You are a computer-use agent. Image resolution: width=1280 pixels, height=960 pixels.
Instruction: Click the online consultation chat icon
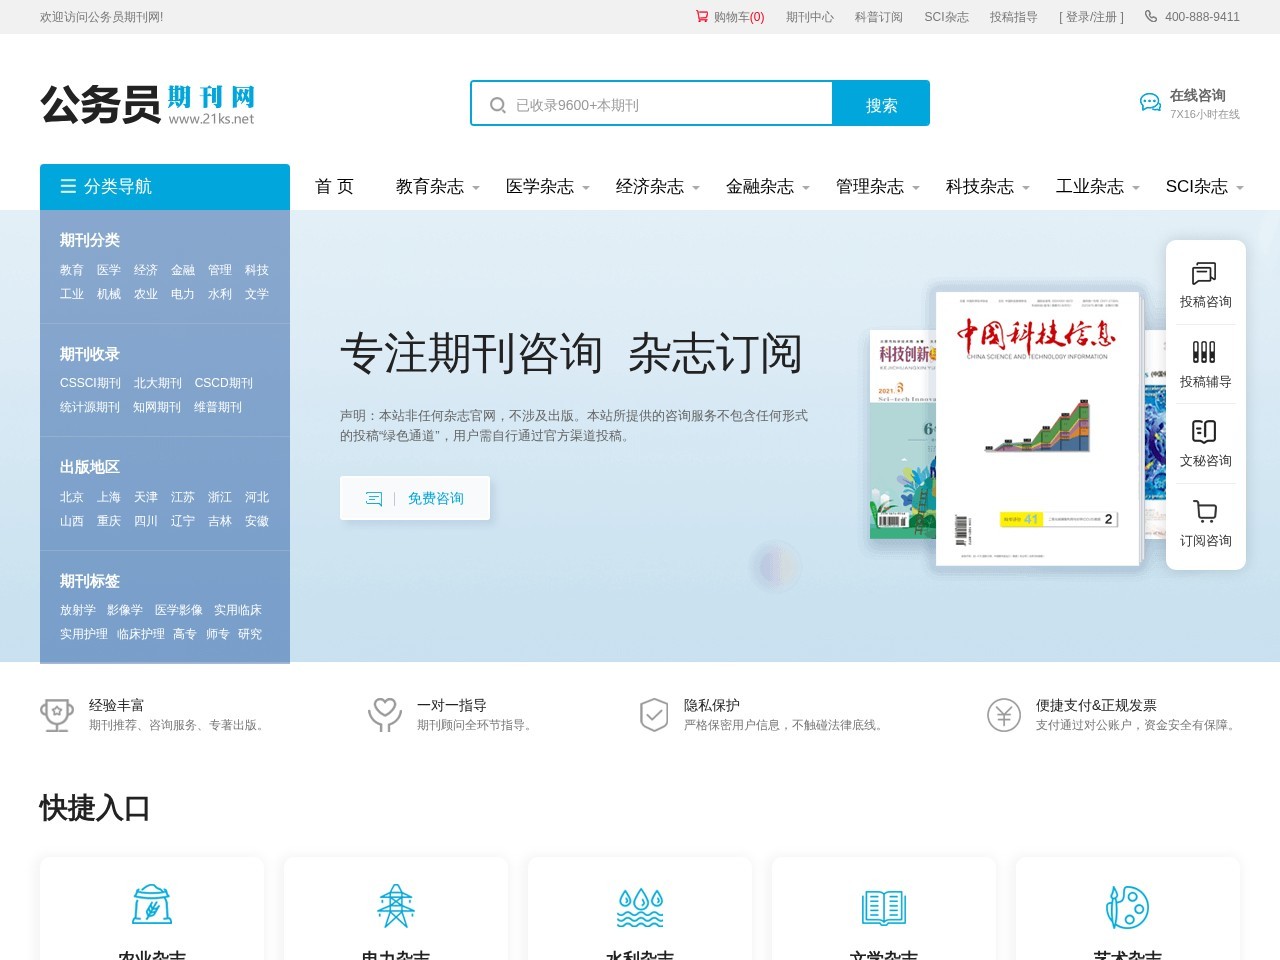(1149, 101)
